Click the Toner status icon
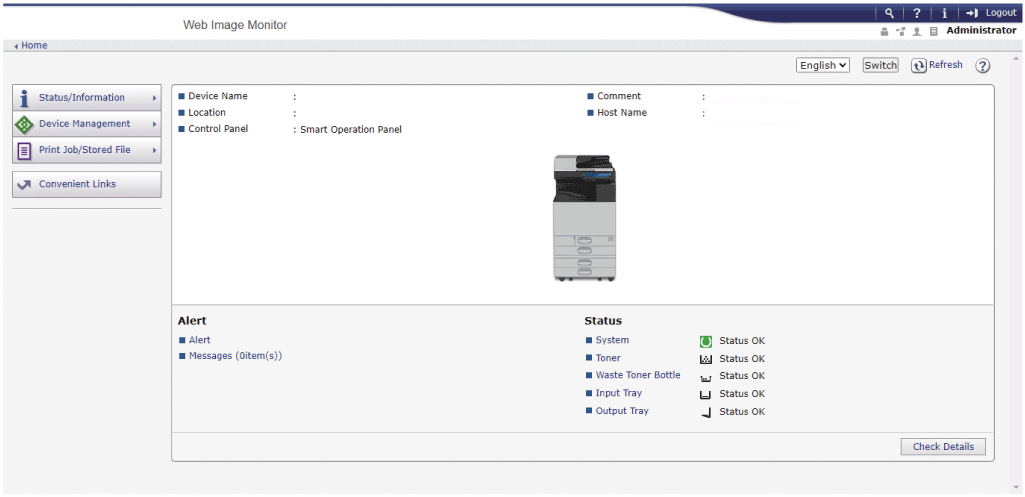The height and width of the screenshot is (497, 1025). [x=706, y=359]
